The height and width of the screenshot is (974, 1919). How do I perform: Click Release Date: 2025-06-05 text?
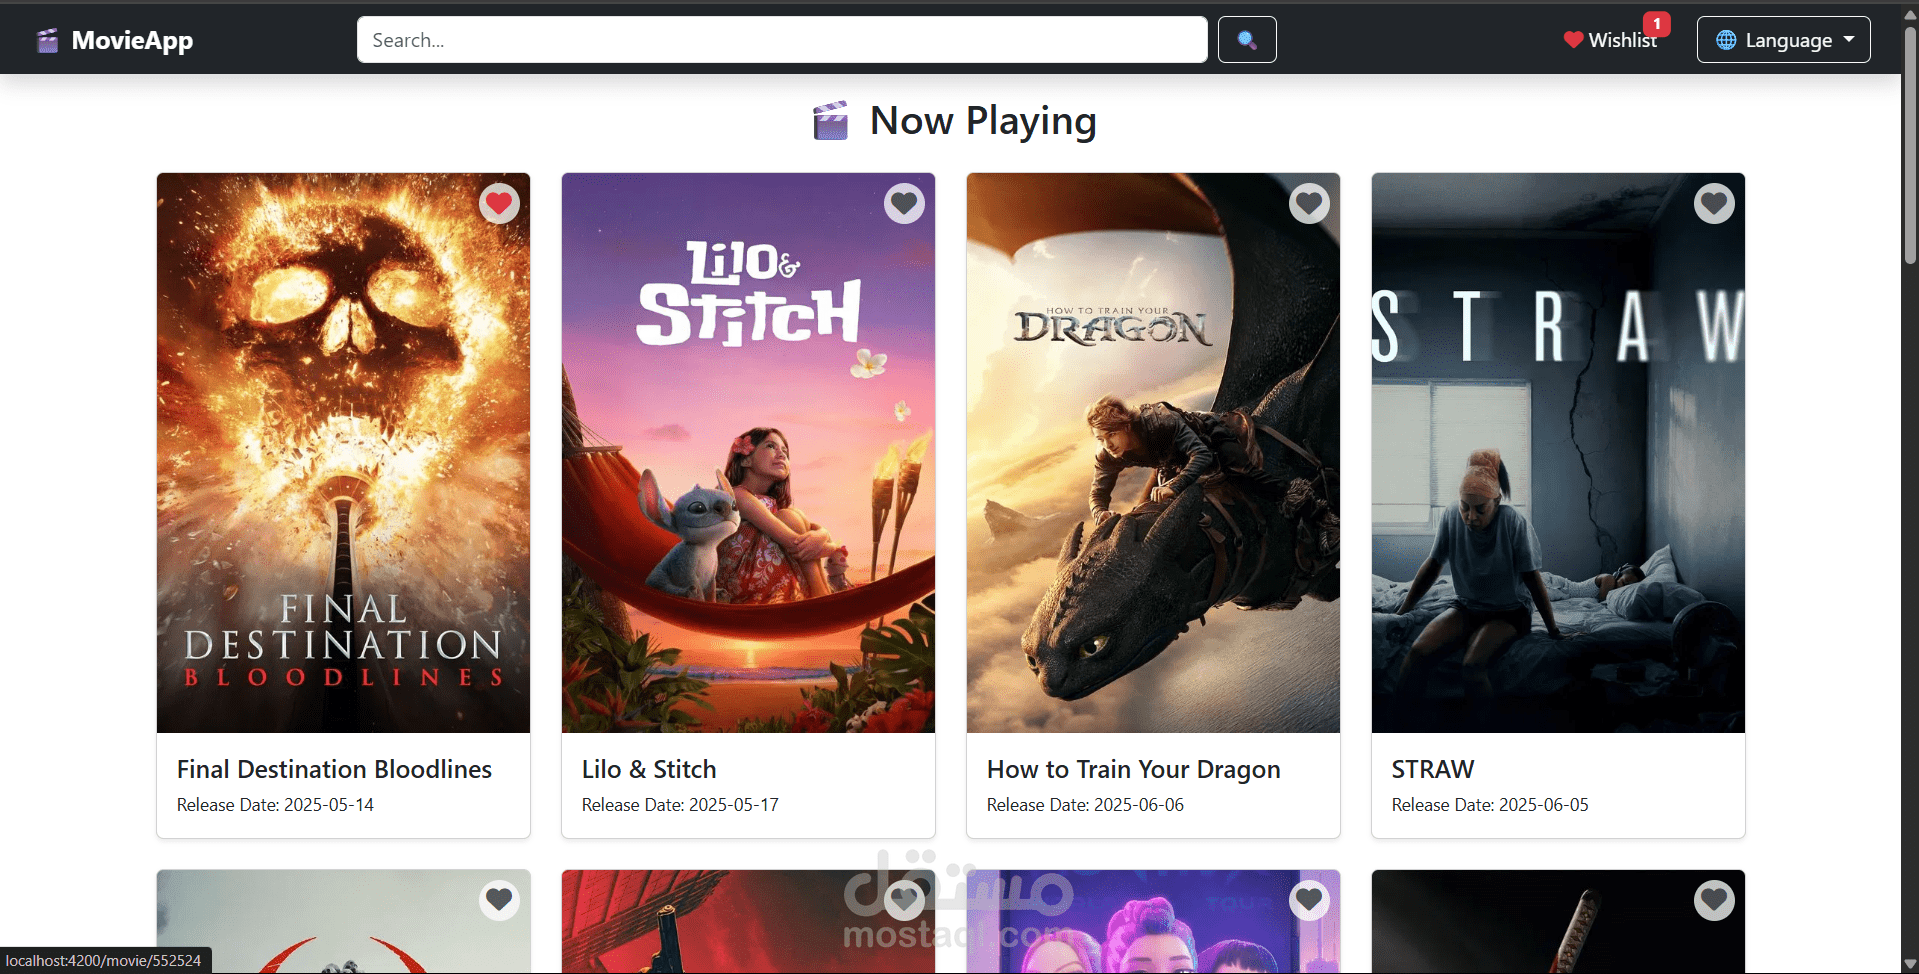click(x=1490, y=805)
